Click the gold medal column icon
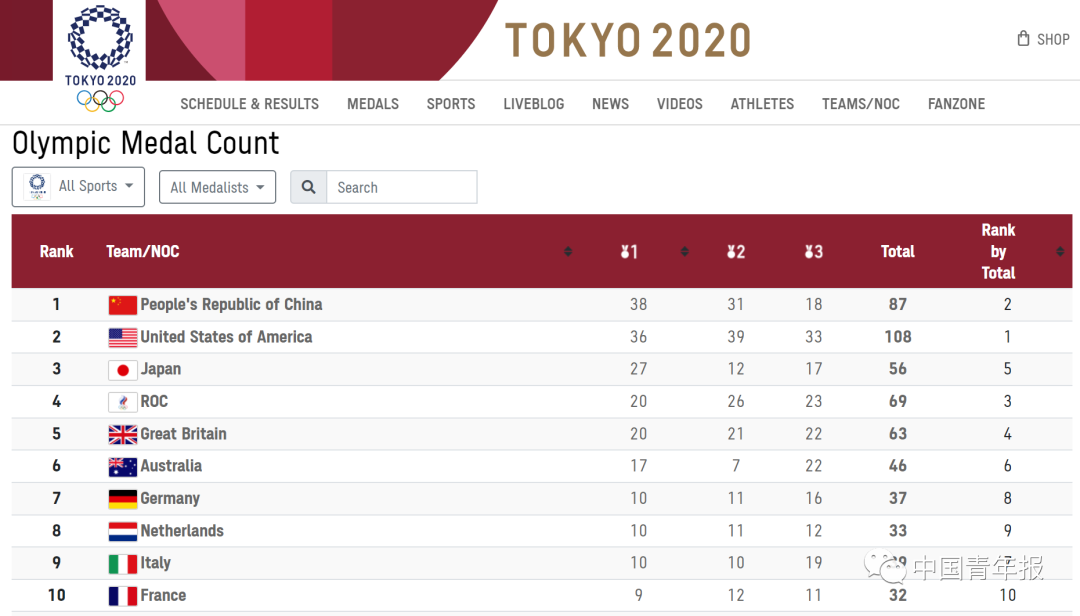 coord(628,252)
